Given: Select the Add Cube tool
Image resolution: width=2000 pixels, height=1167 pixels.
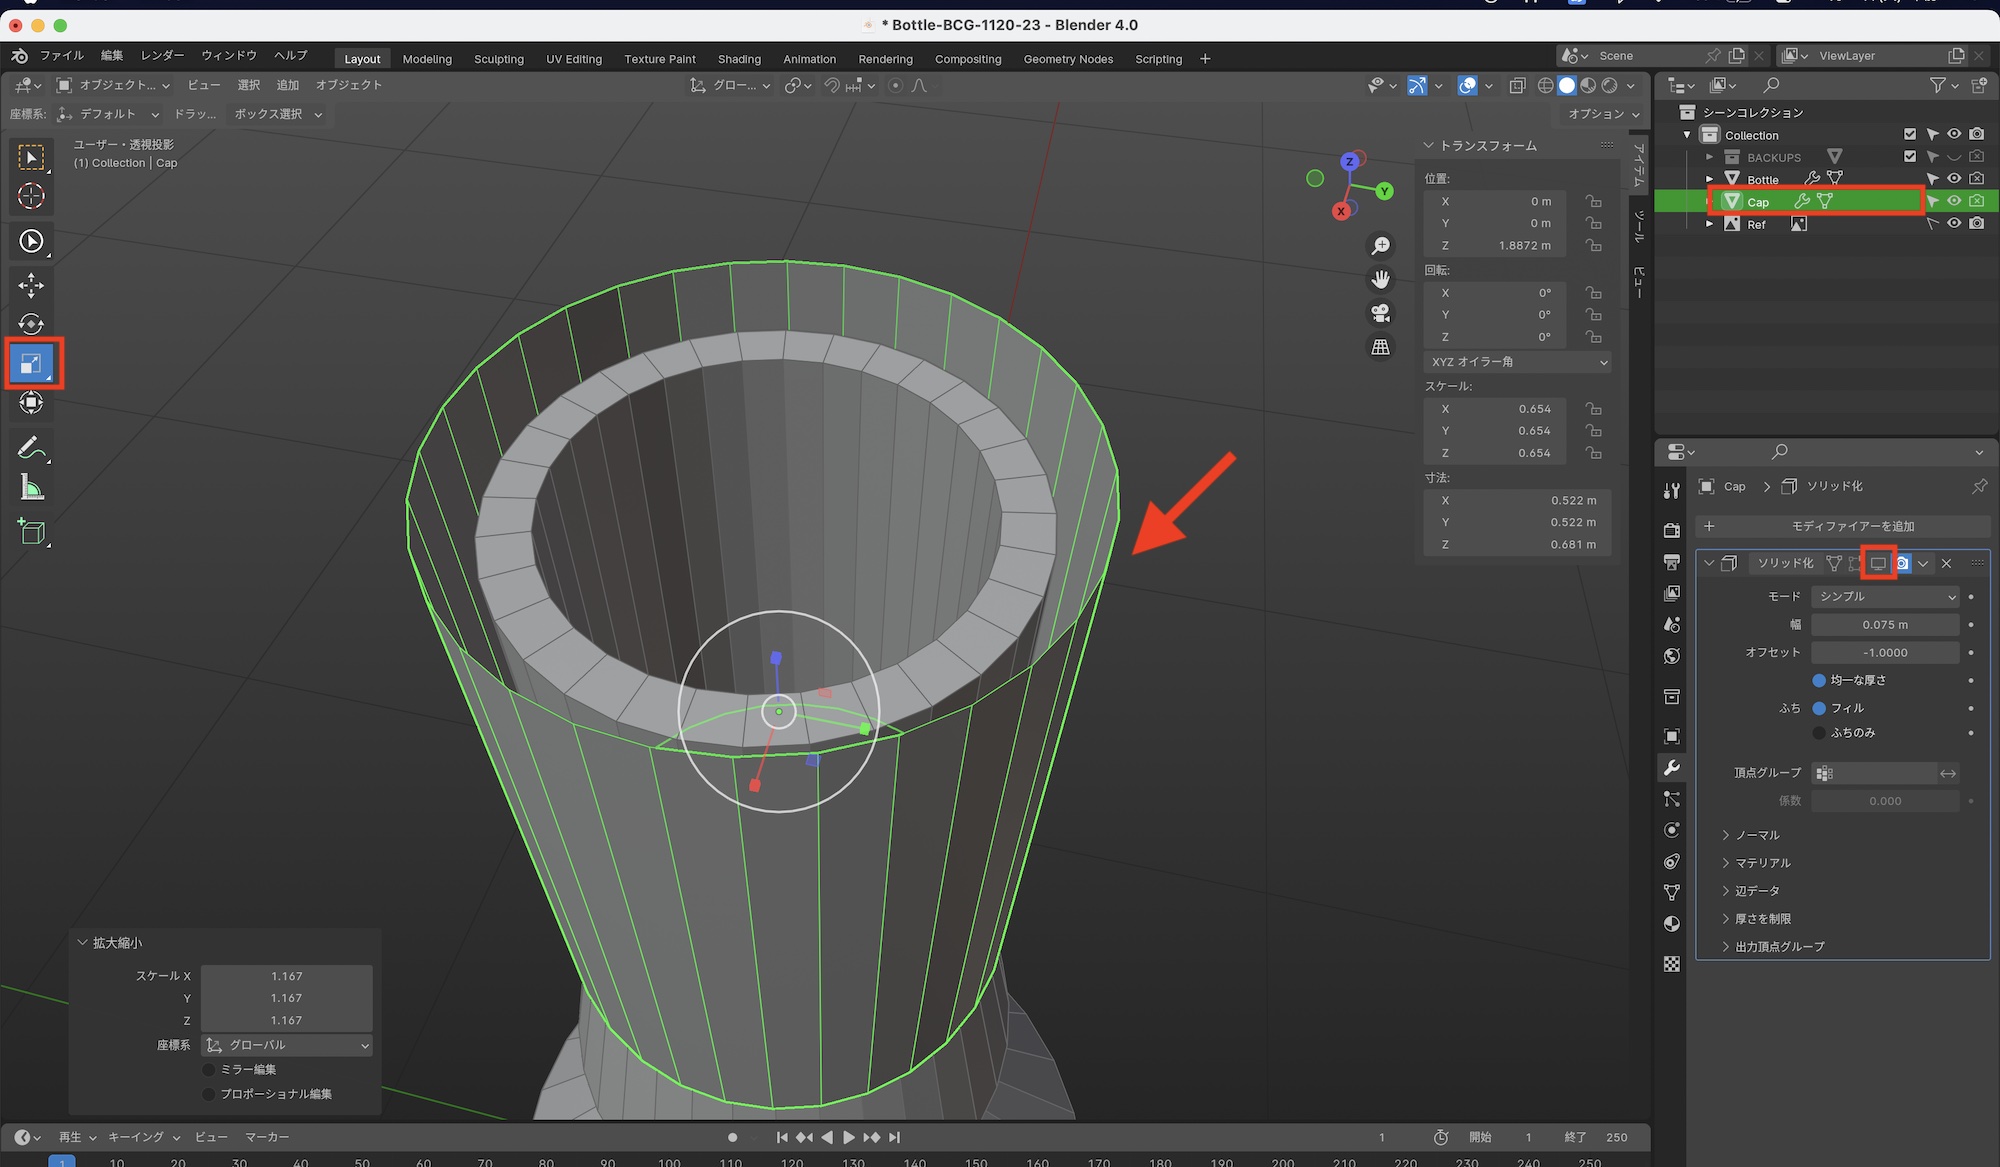Looking at the screenshot, I should (x=31, y=532).
